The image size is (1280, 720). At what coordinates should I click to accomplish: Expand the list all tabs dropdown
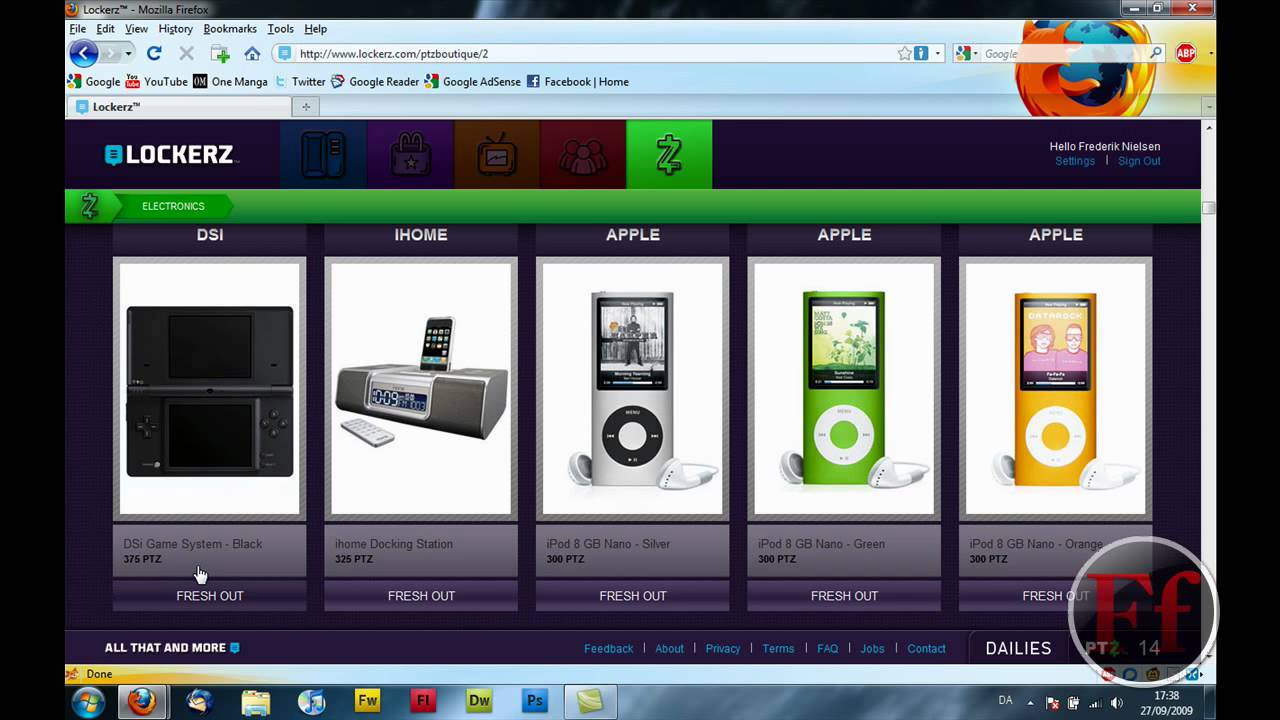(x=1208, y=107)
